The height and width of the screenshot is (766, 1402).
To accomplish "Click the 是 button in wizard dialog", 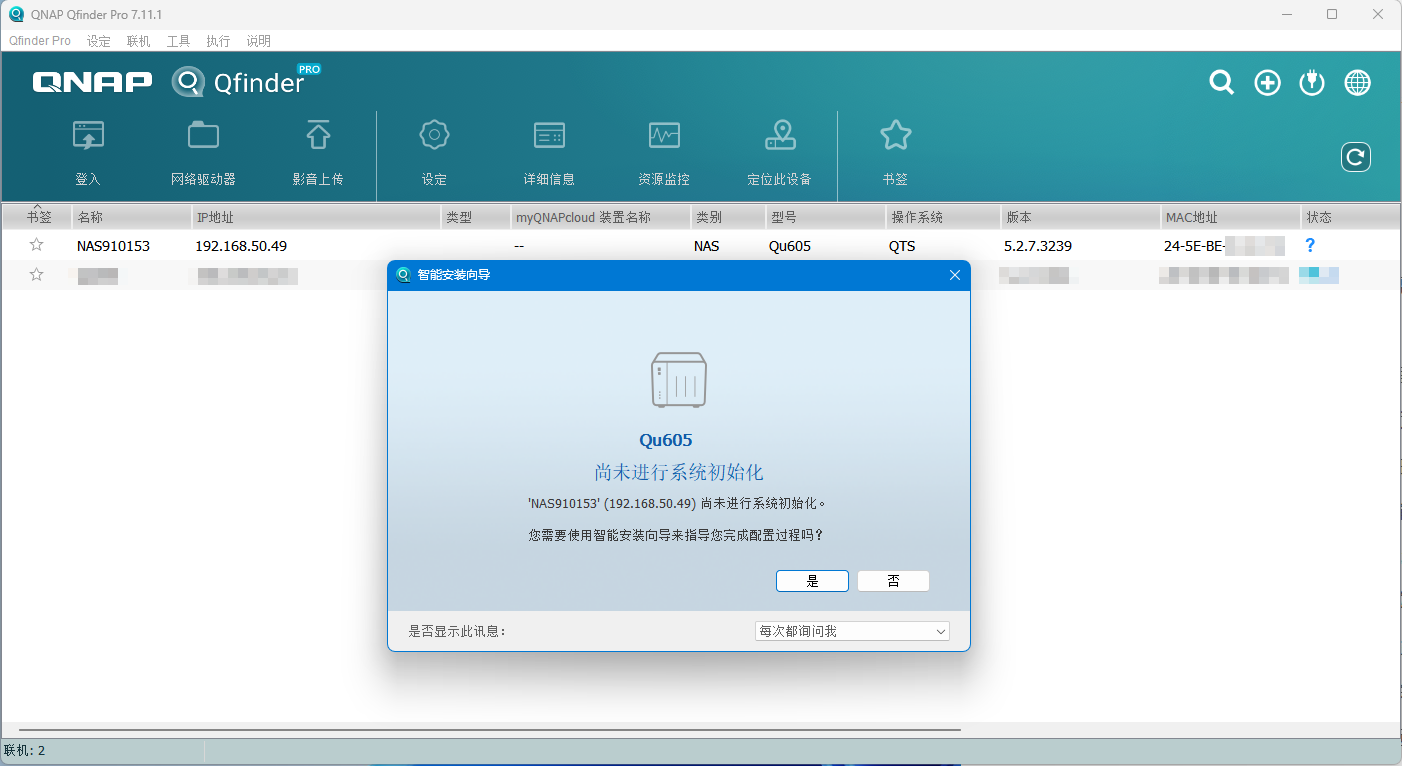I will (812, 581).
